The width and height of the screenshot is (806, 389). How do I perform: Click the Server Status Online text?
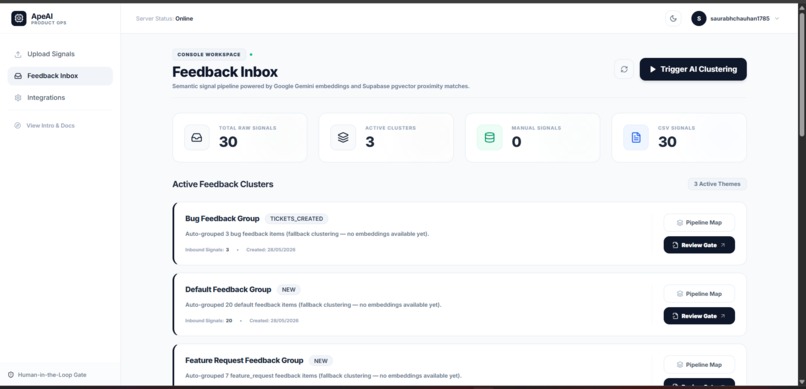[164, 19]
